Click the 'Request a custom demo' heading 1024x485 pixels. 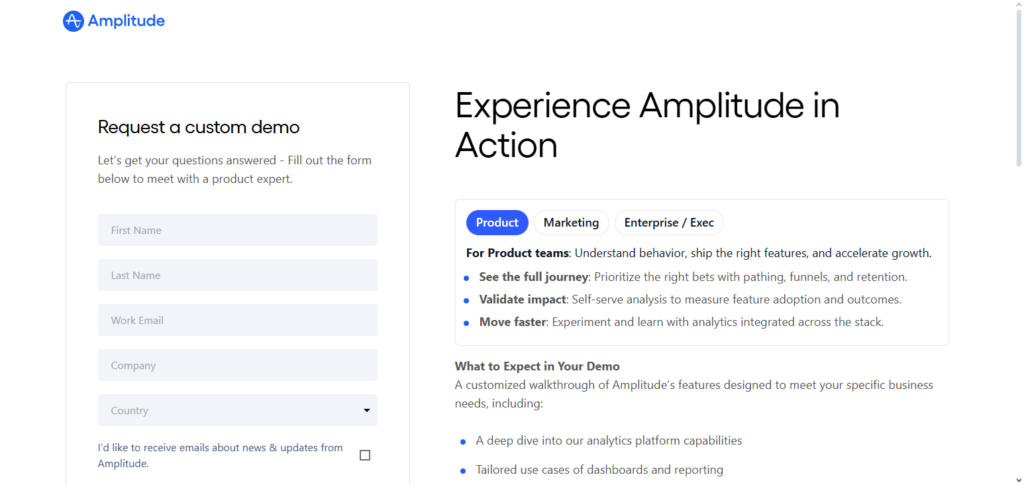199,127
